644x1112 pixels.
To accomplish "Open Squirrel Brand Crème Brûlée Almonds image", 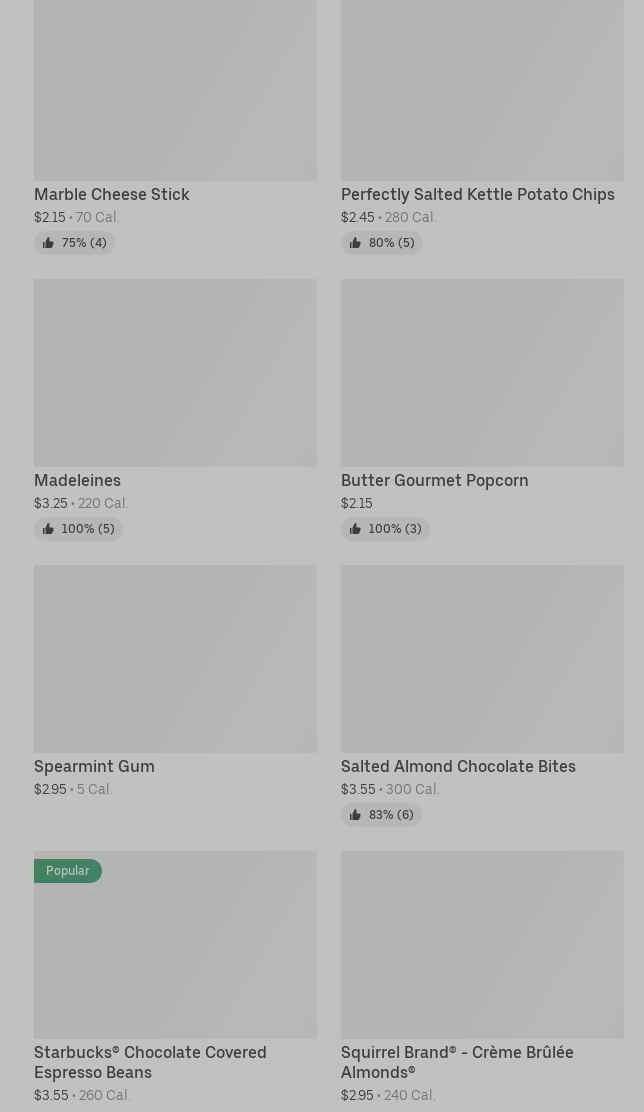I will 482,944.
